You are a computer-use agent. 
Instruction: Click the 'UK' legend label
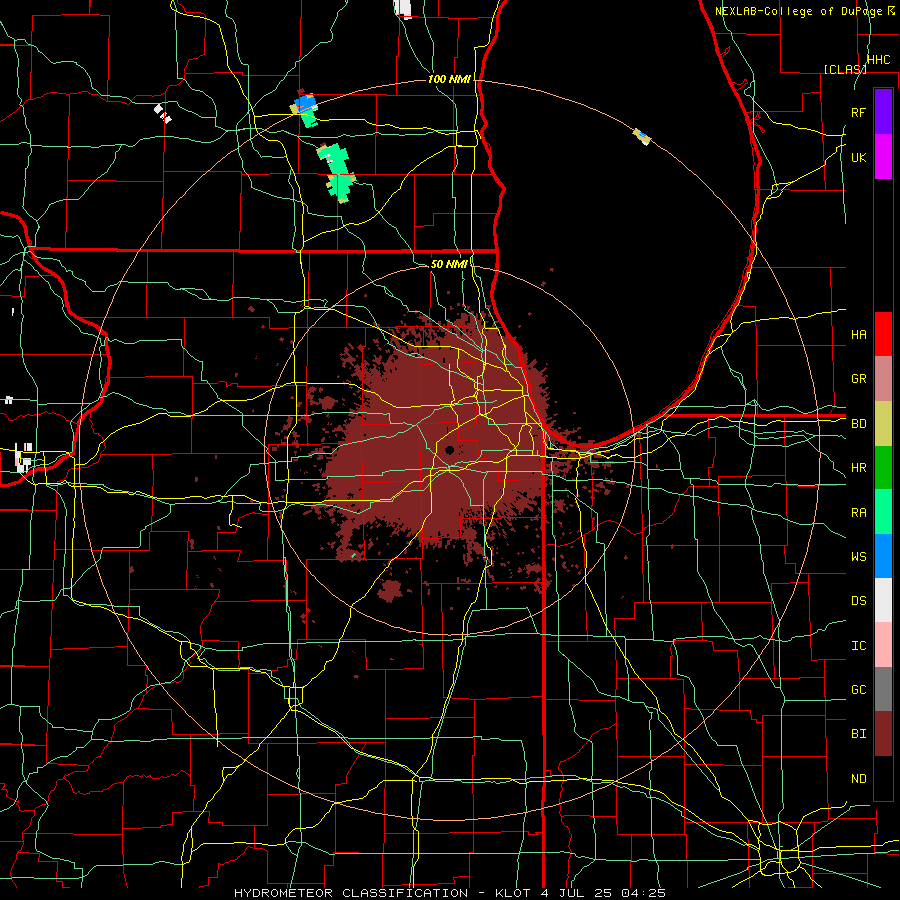858,157
